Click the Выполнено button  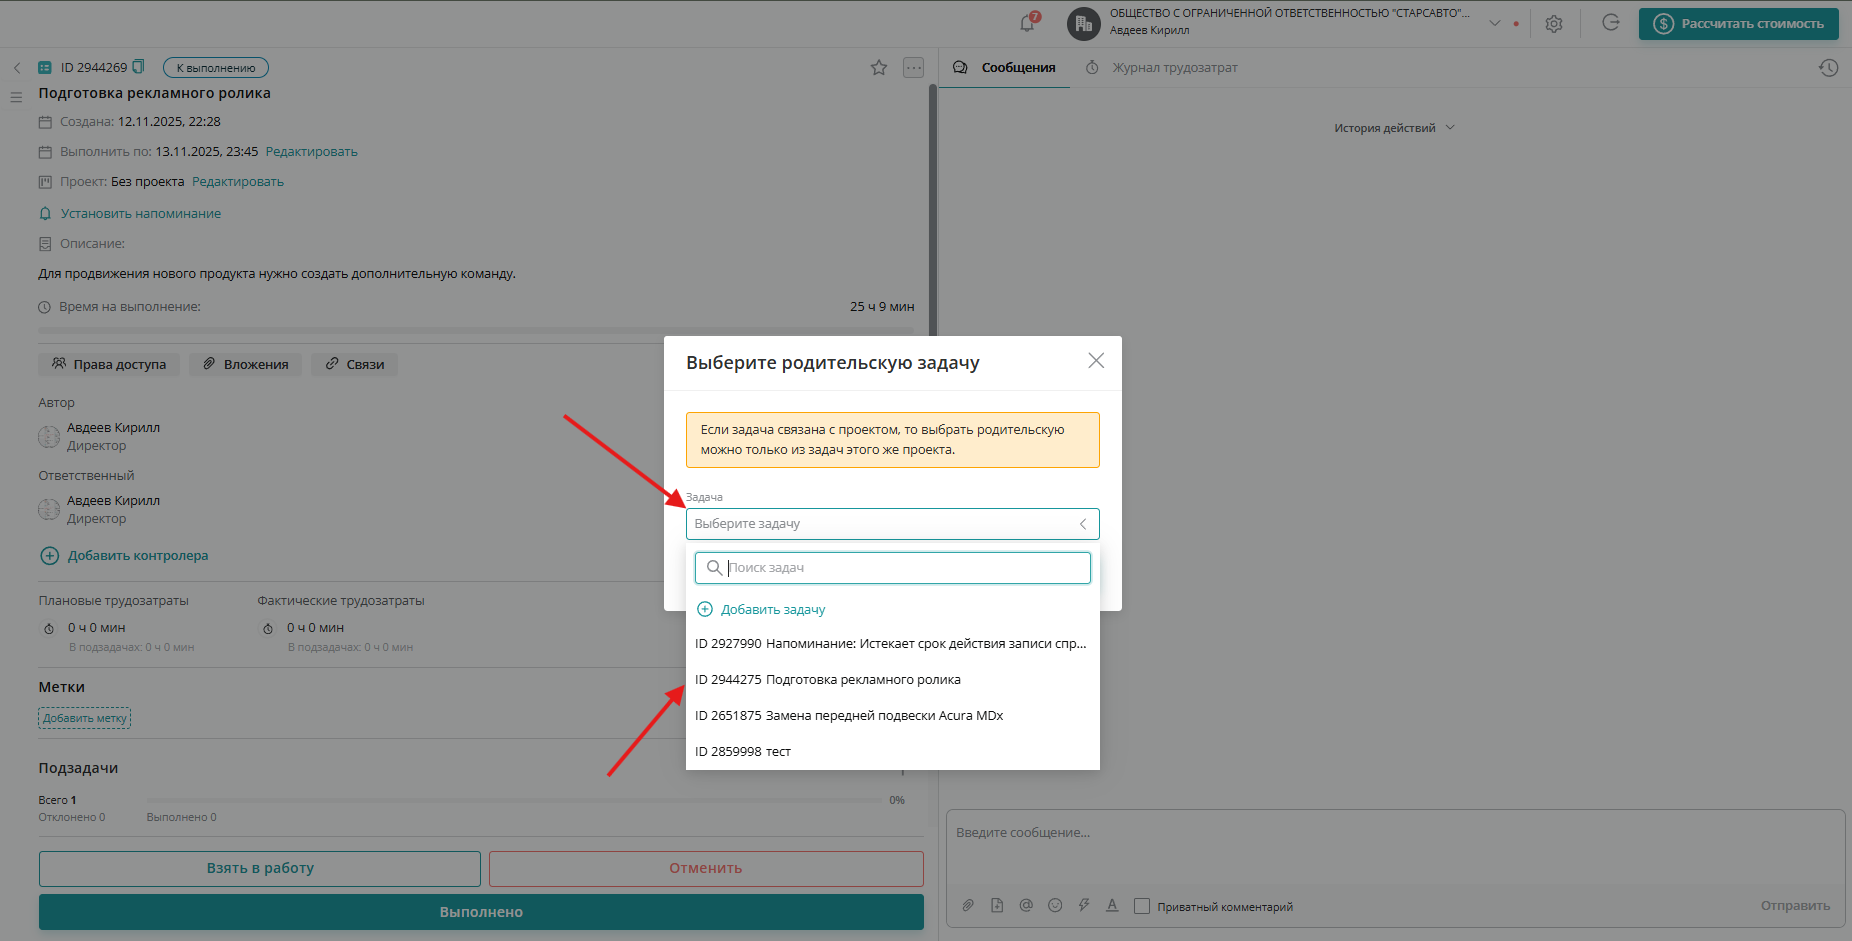[x=481, y=912]
